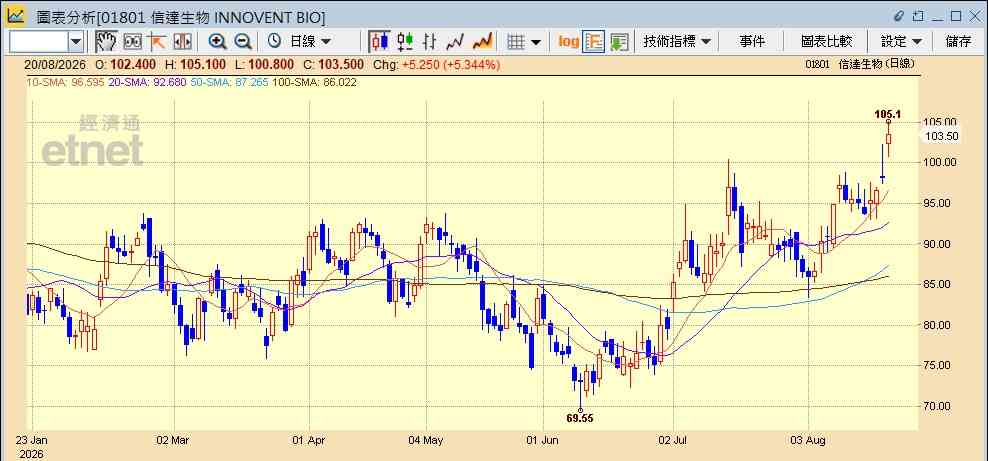Expand the stock code combo box arrow
The height and width of the screenshot is (461, 988).
pyautogui.click(x=76, y=42)
